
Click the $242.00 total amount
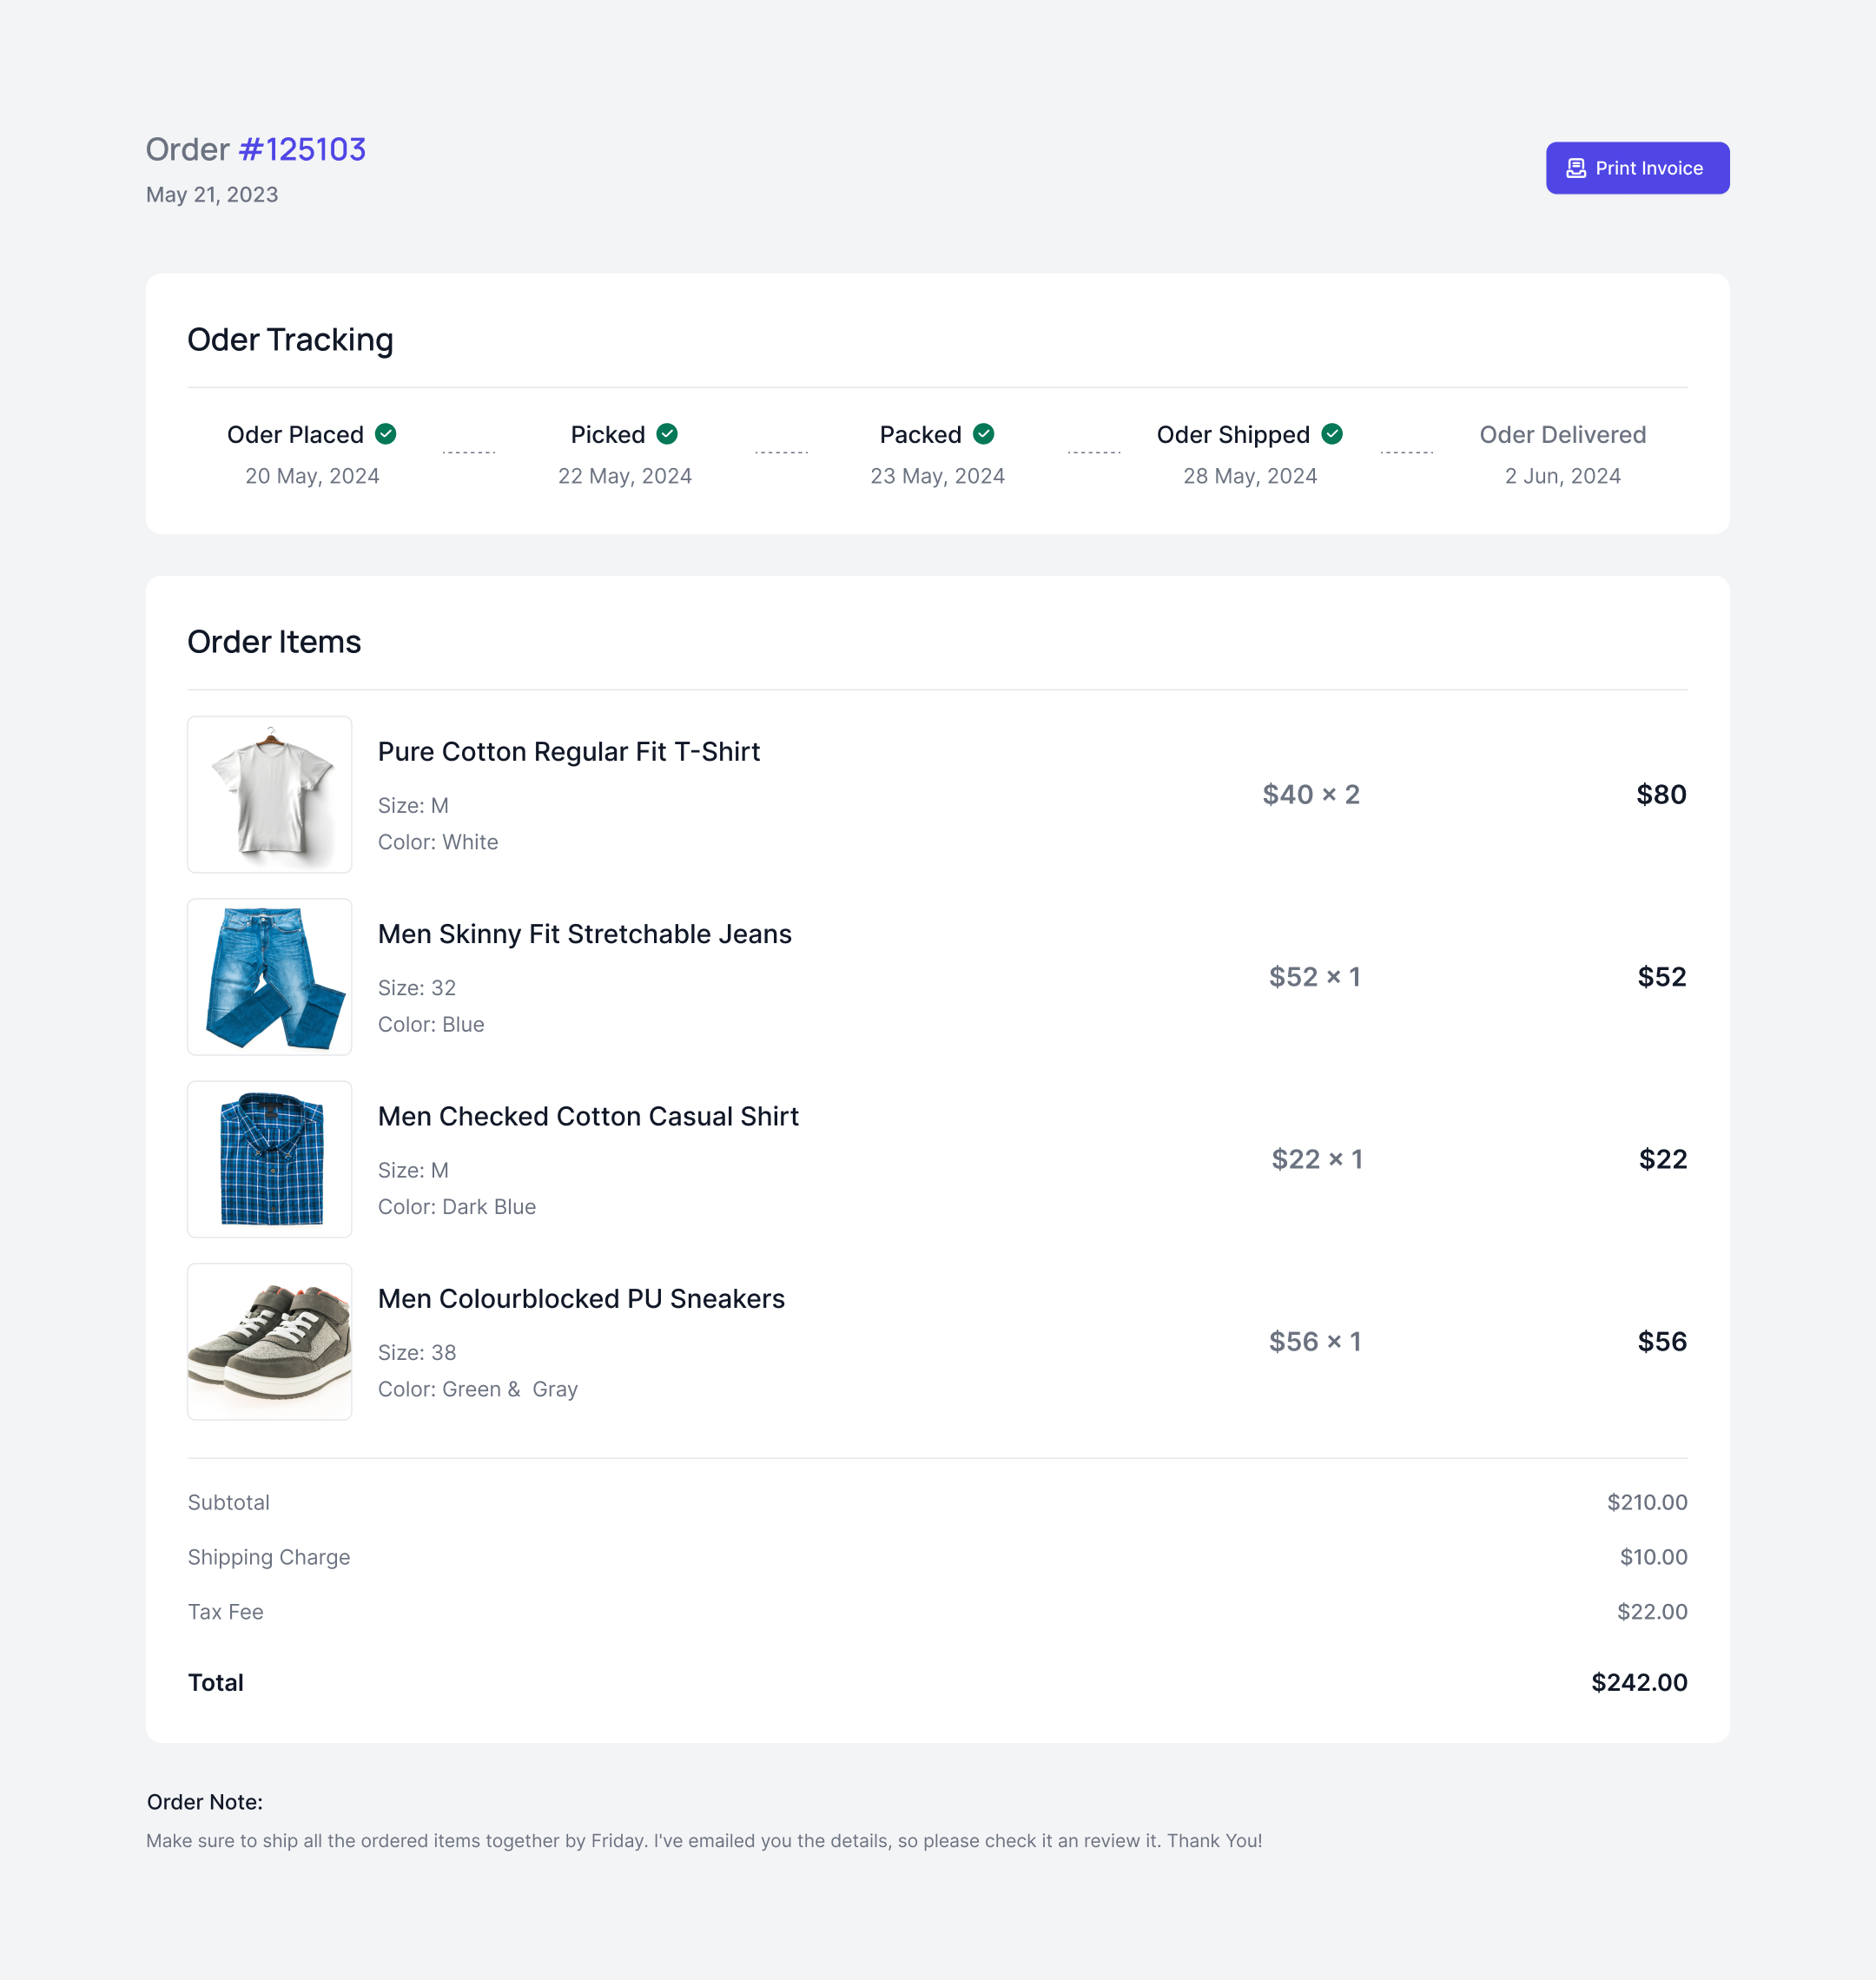pyautogui.click(x=1638, y=1682)
